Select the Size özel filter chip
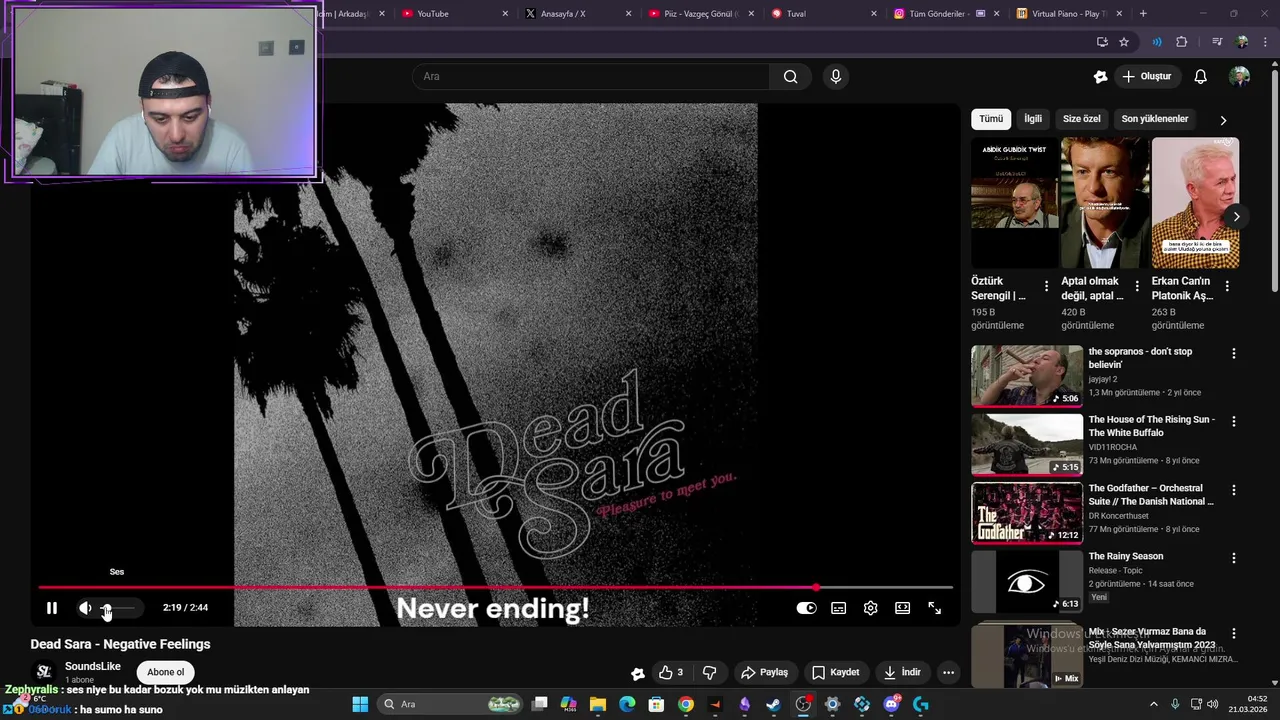 [1081, 119]
